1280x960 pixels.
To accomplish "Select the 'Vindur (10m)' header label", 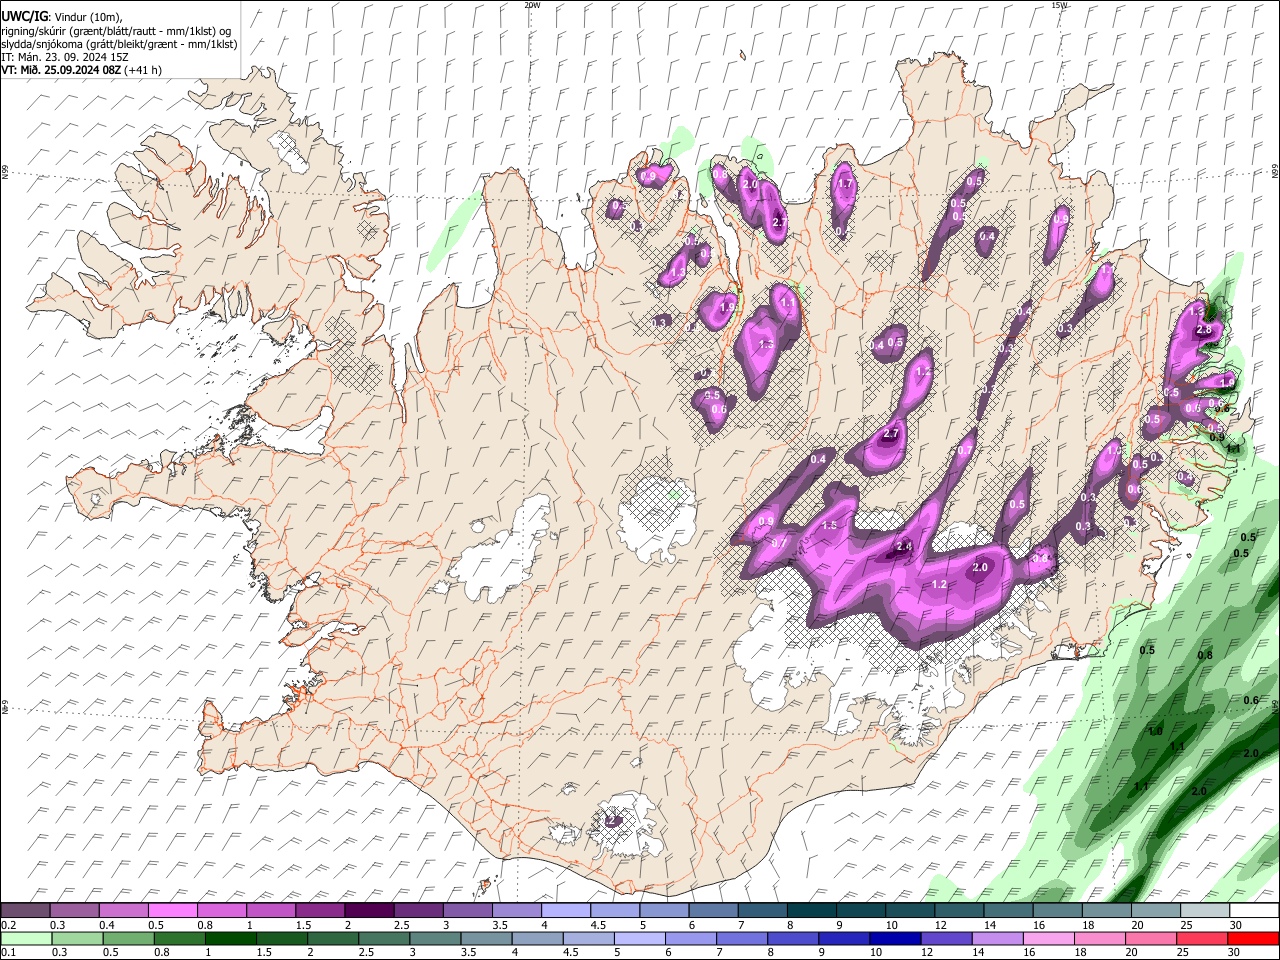I will (86, 17).
